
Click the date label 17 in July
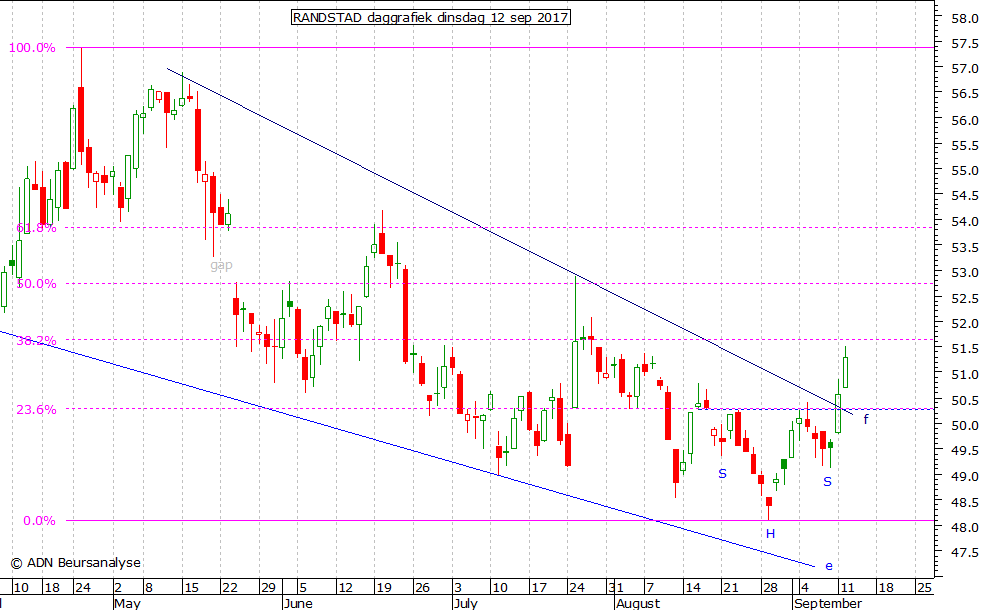click(539, 587)
